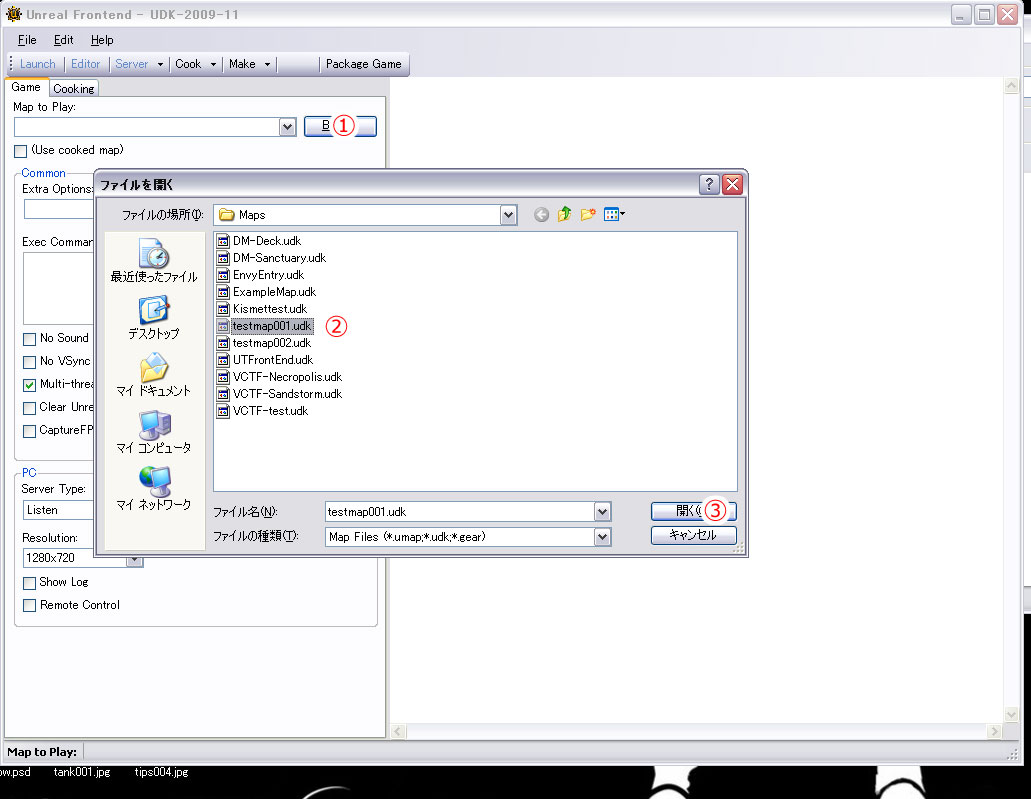The image size is (1031, 799).
Task: Click the UTFrontEnd.udk file icon
Action: point(224,360)
